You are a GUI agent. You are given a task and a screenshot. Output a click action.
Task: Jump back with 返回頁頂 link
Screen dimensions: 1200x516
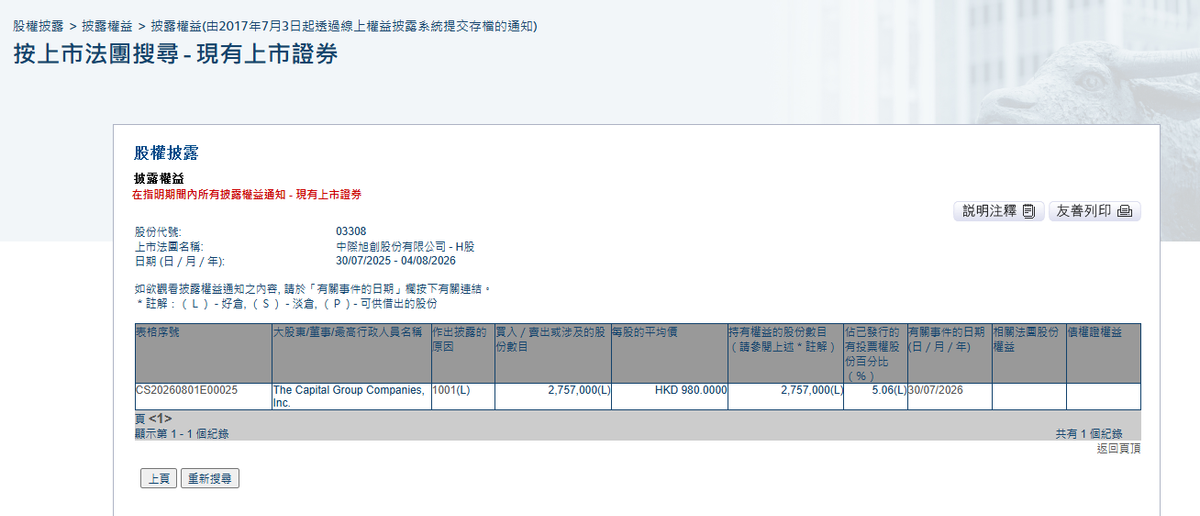tap(1118, 448)
